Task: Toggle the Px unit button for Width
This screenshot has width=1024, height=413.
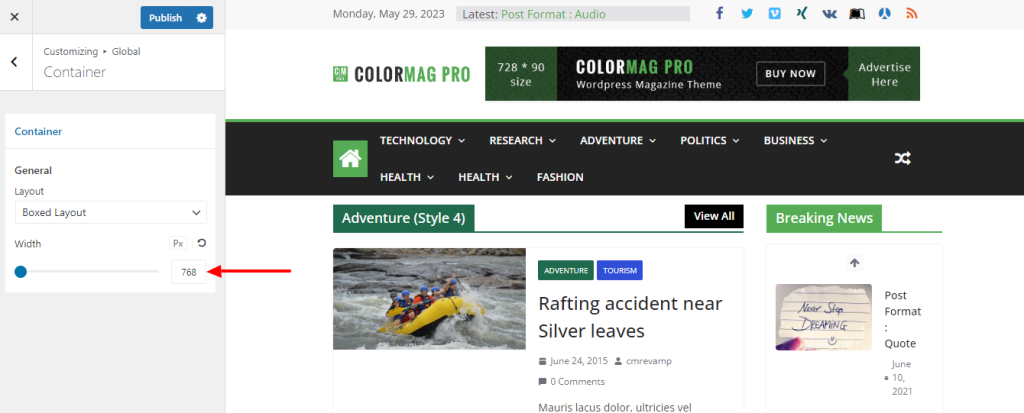Action: click(178, 243)
